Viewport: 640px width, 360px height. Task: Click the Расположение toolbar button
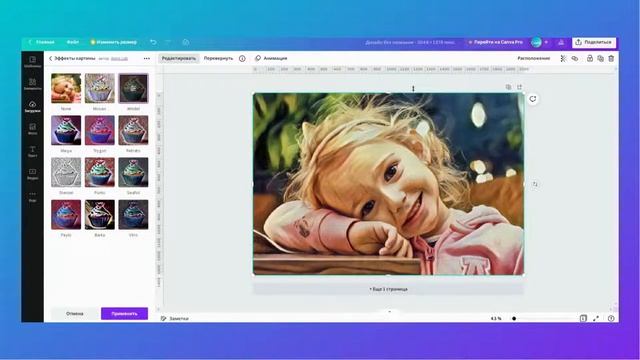pyautogui.click(x=533, y=58)
